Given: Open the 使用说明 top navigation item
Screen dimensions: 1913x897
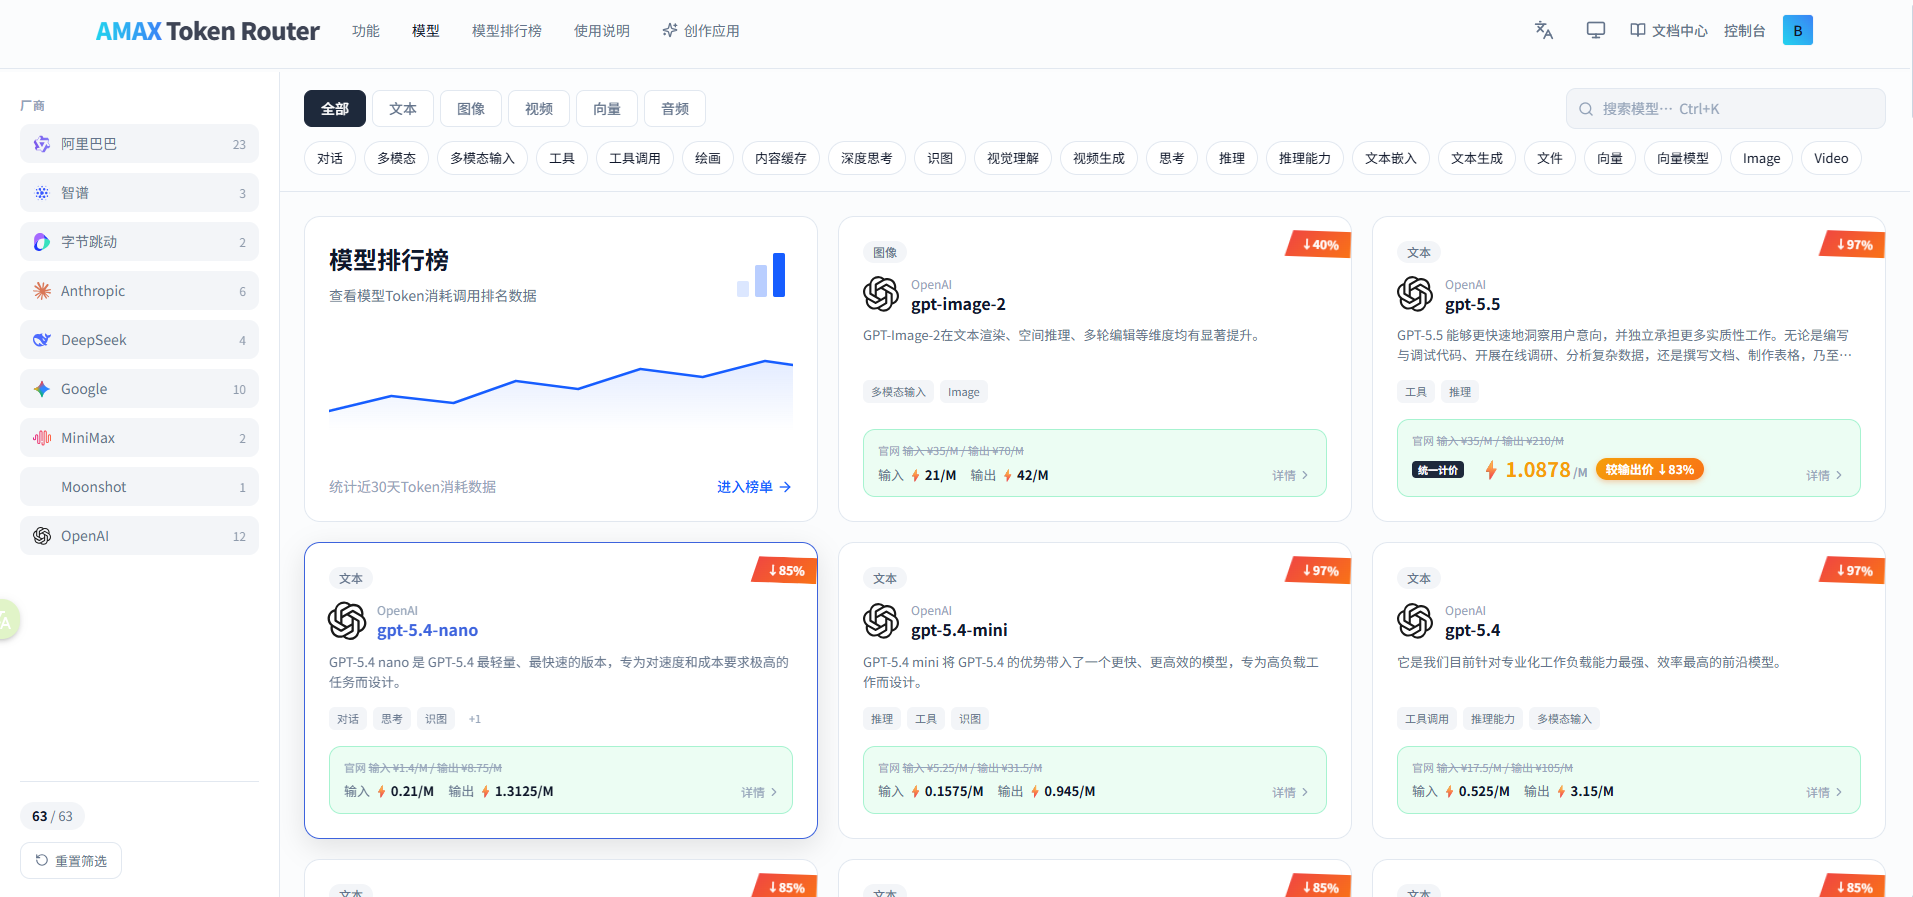Looking at the screenshot, I should (x=602, y=31).
